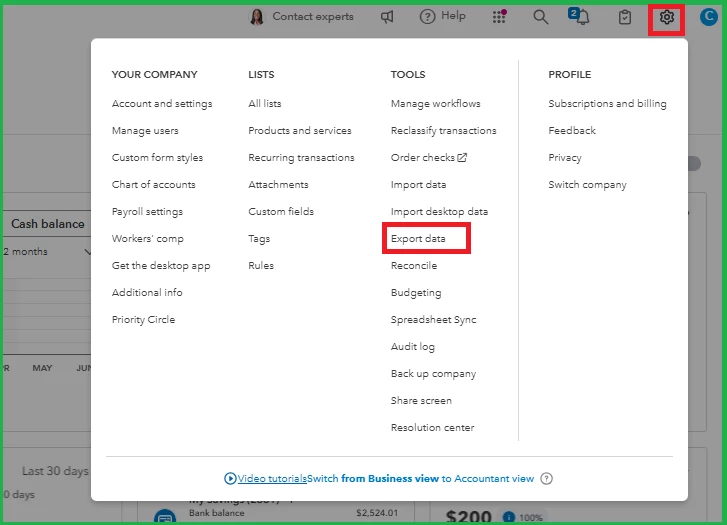
Task: Open Order checks external link
Action: (x=429, y=158)
